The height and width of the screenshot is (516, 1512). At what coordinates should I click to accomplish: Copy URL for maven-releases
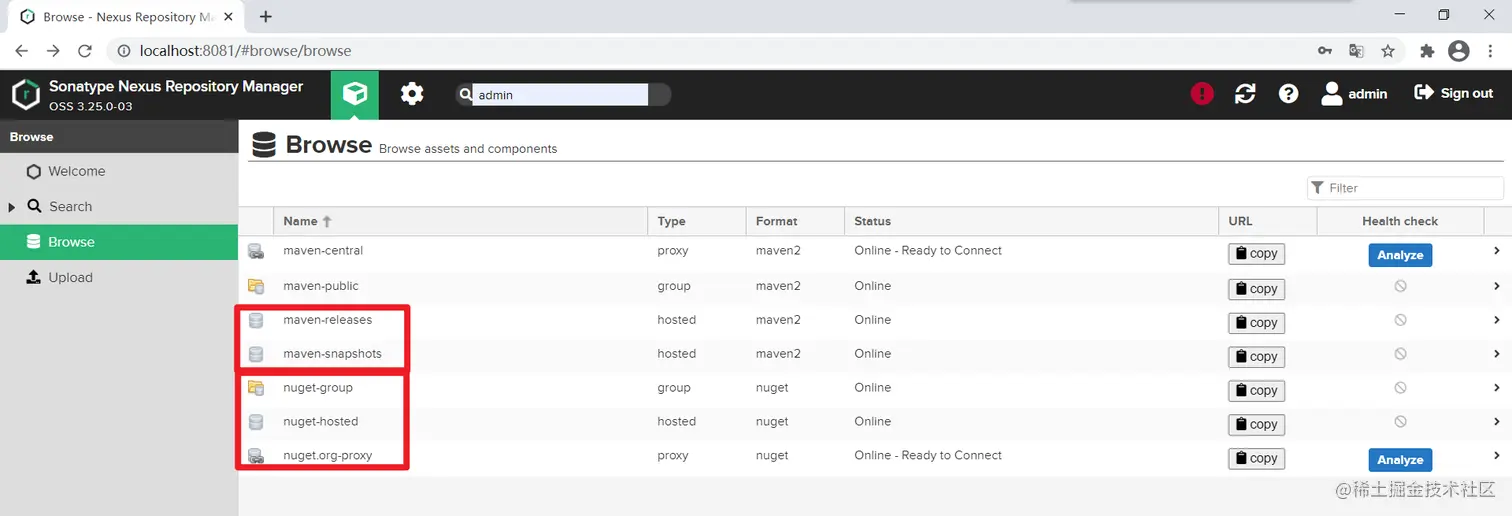[1256, 323]
